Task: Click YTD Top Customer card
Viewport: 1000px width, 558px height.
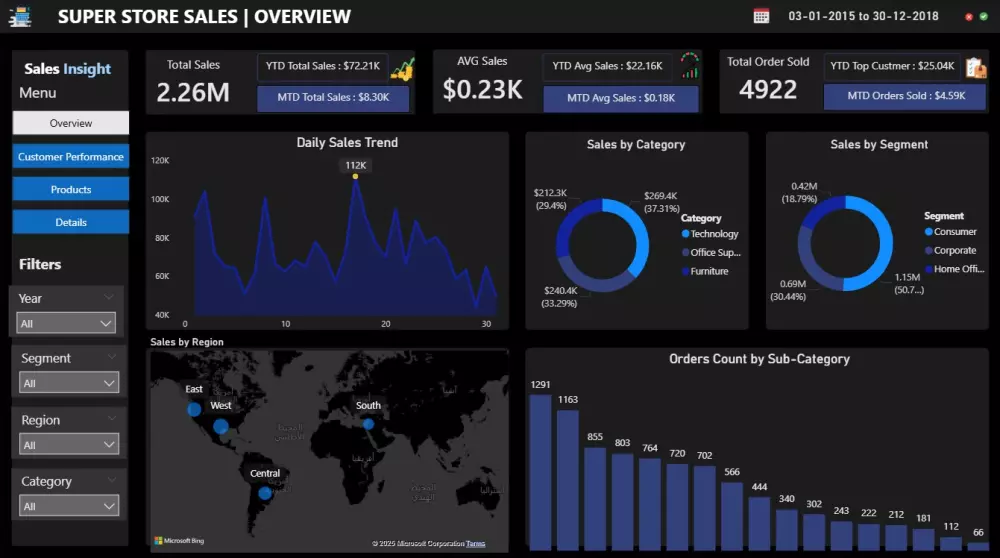Action: (892, 66)
